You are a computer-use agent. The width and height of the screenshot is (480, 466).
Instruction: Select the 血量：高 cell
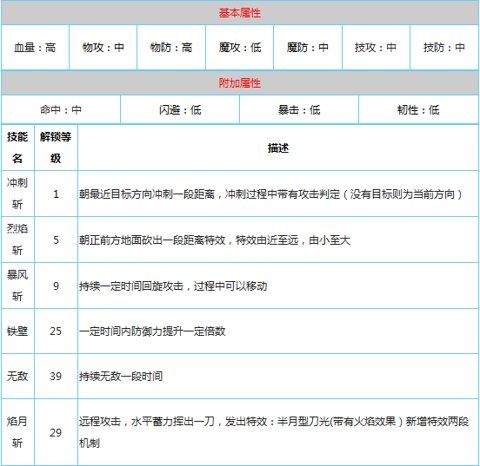tap(35, 47)
